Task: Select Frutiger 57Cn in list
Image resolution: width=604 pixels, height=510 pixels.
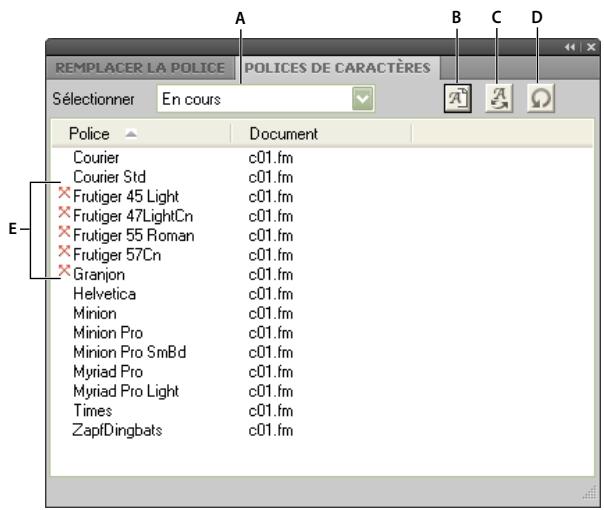Action: point(117,255)
